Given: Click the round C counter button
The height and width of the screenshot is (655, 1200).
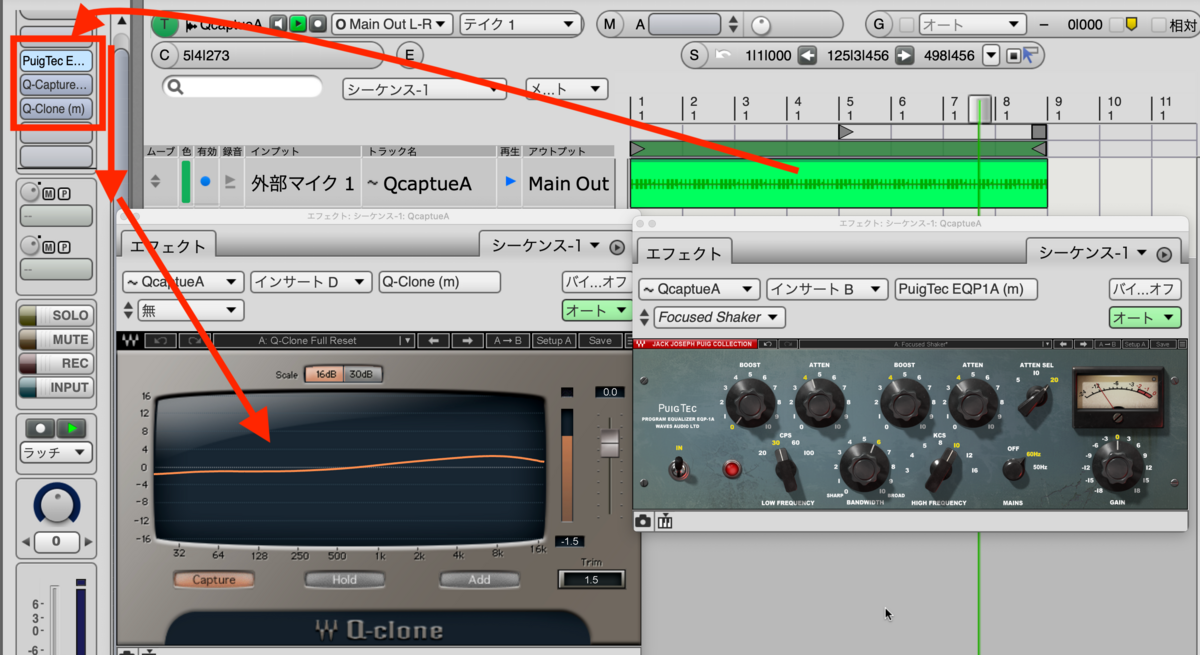Looking at the screenshot, I should click(x=165, y=55).
